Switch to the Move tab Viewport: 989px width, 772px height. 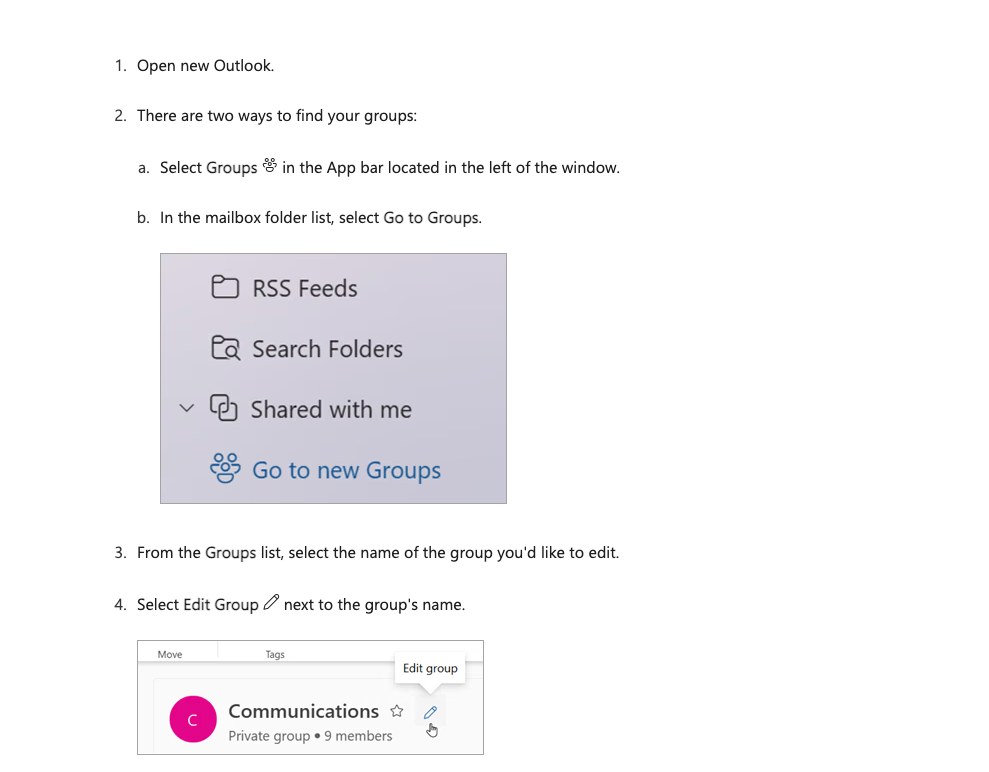(168, 653)
